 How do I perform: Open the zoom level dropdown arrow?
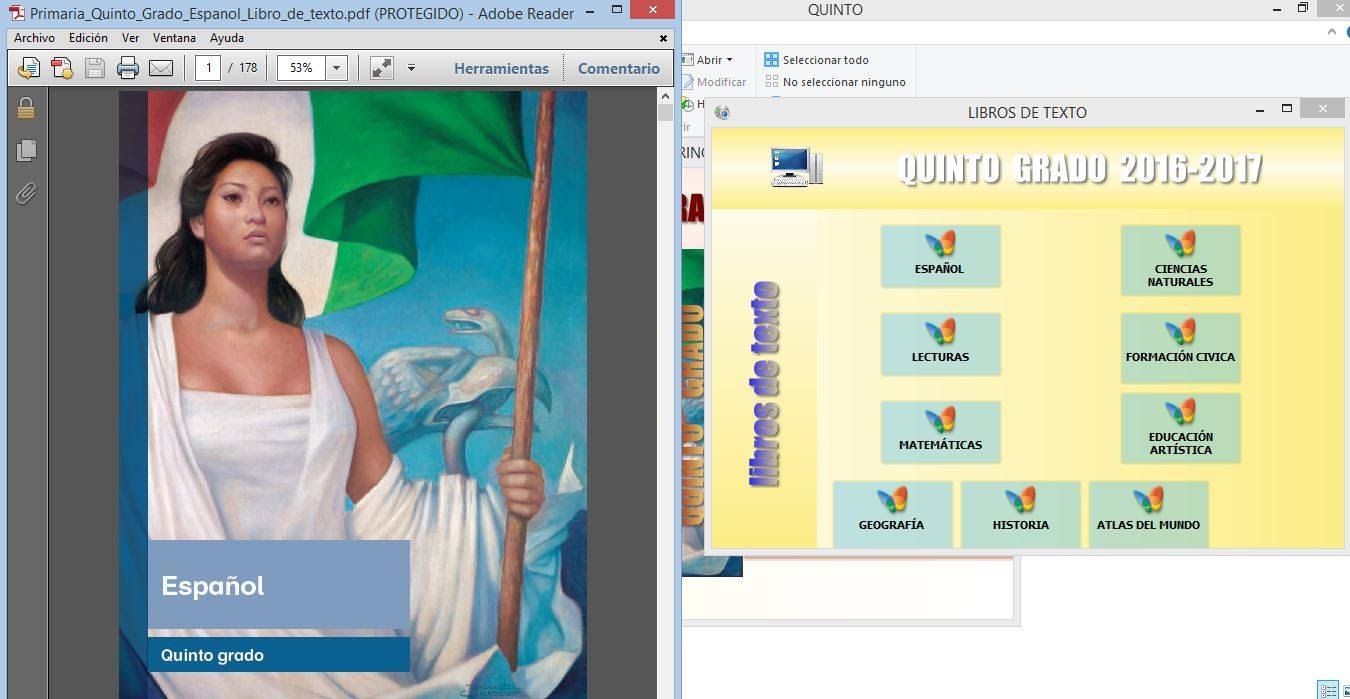click(336, 68)
